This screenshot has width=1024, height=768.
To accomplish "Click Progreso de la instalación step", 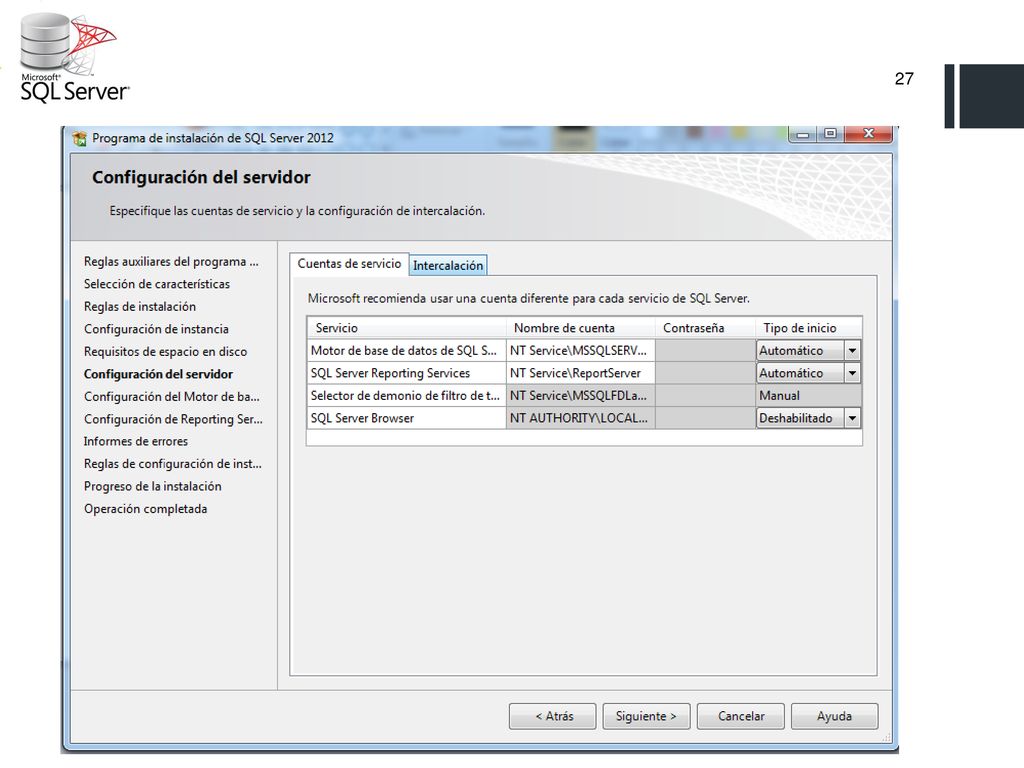I will point(153,487).
